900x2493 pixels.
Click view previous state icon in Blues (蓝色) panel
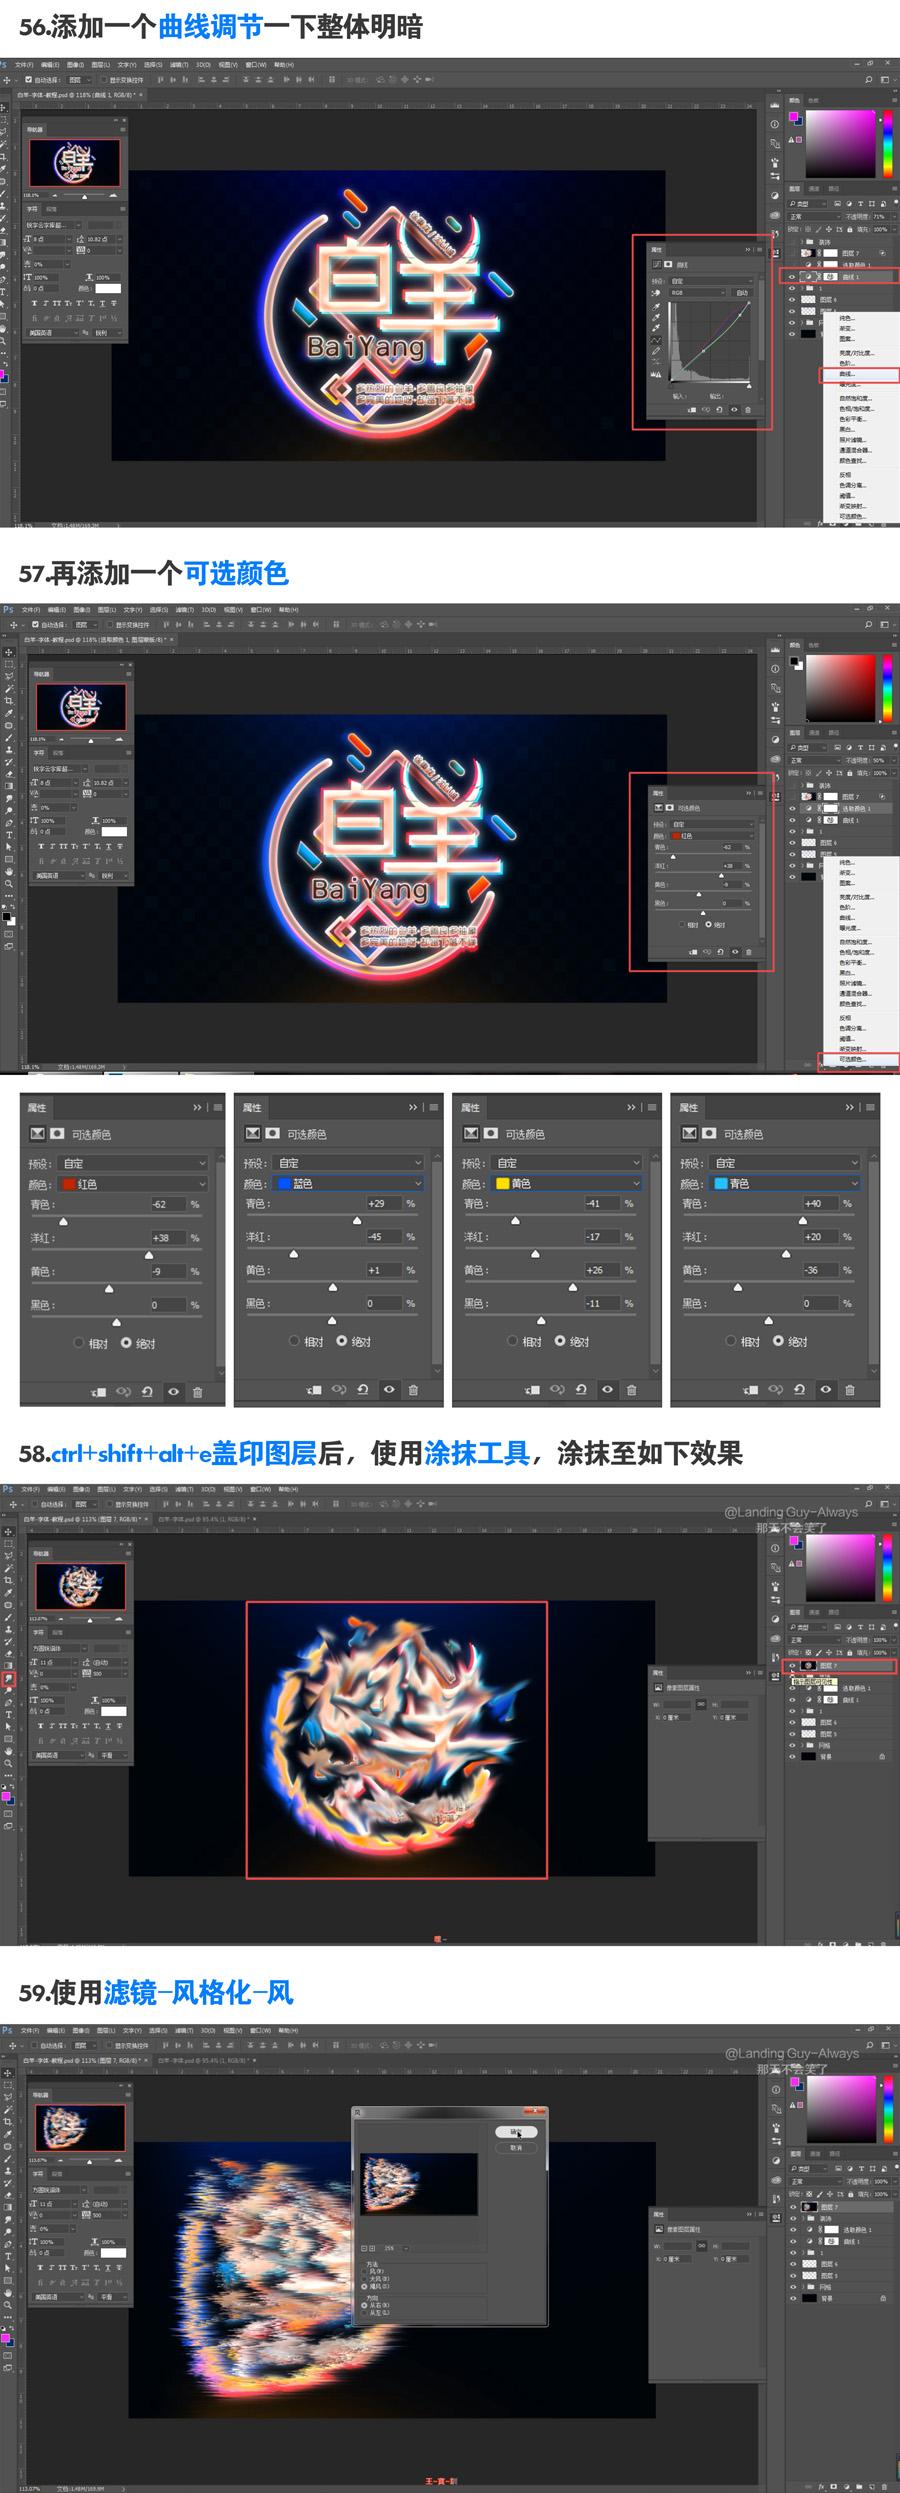pyautogui.click(x=339, y=1389)
